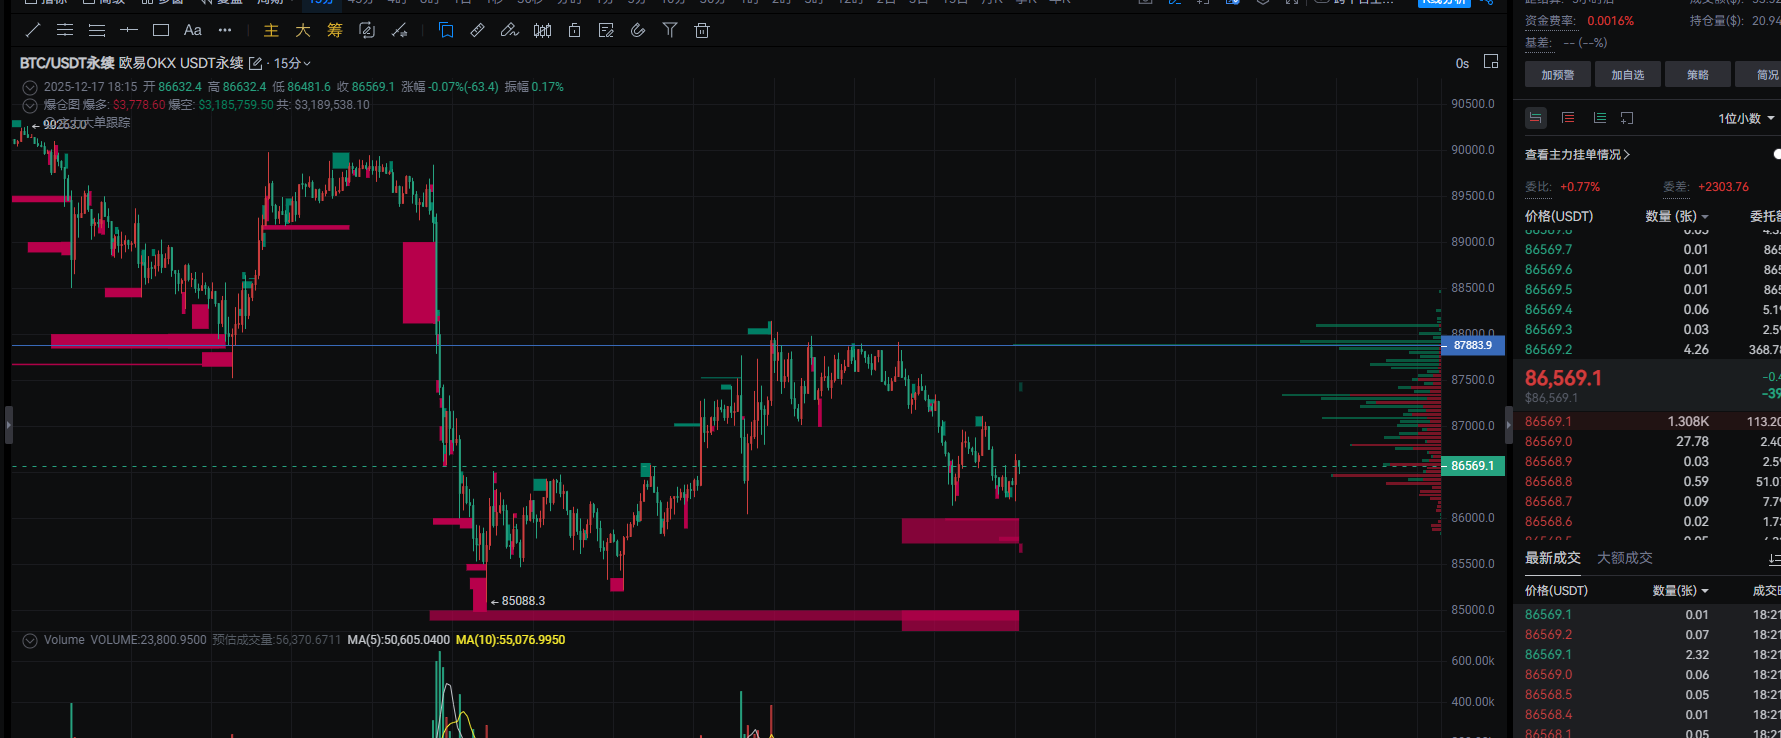Collapse the candle OHLC info row
The width and height of the screenshot is (1781, 738).
tap(30, 87)
